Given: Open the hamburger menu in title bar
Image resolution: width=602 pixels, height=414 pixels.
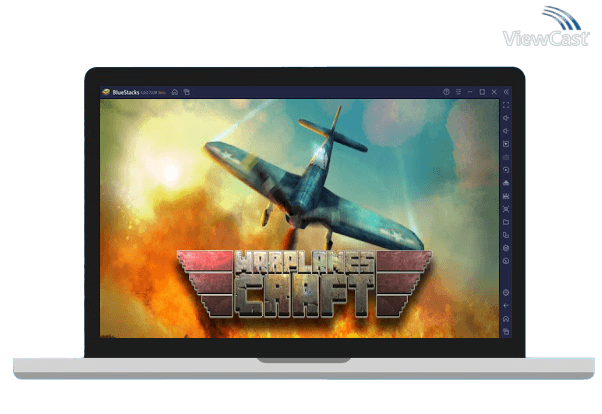Looking at the screenshot, I should coord(458,92).
